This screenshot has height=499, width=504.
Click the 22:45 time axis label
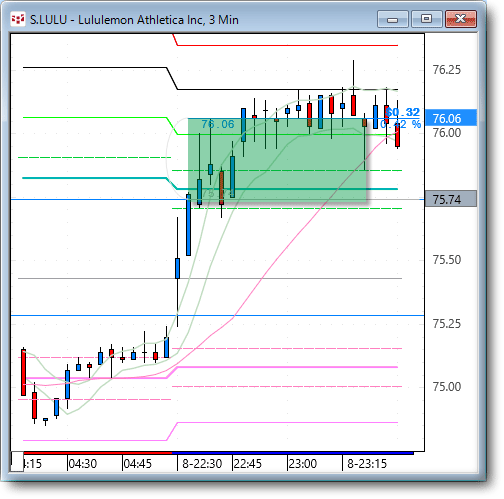pos(248,464)
